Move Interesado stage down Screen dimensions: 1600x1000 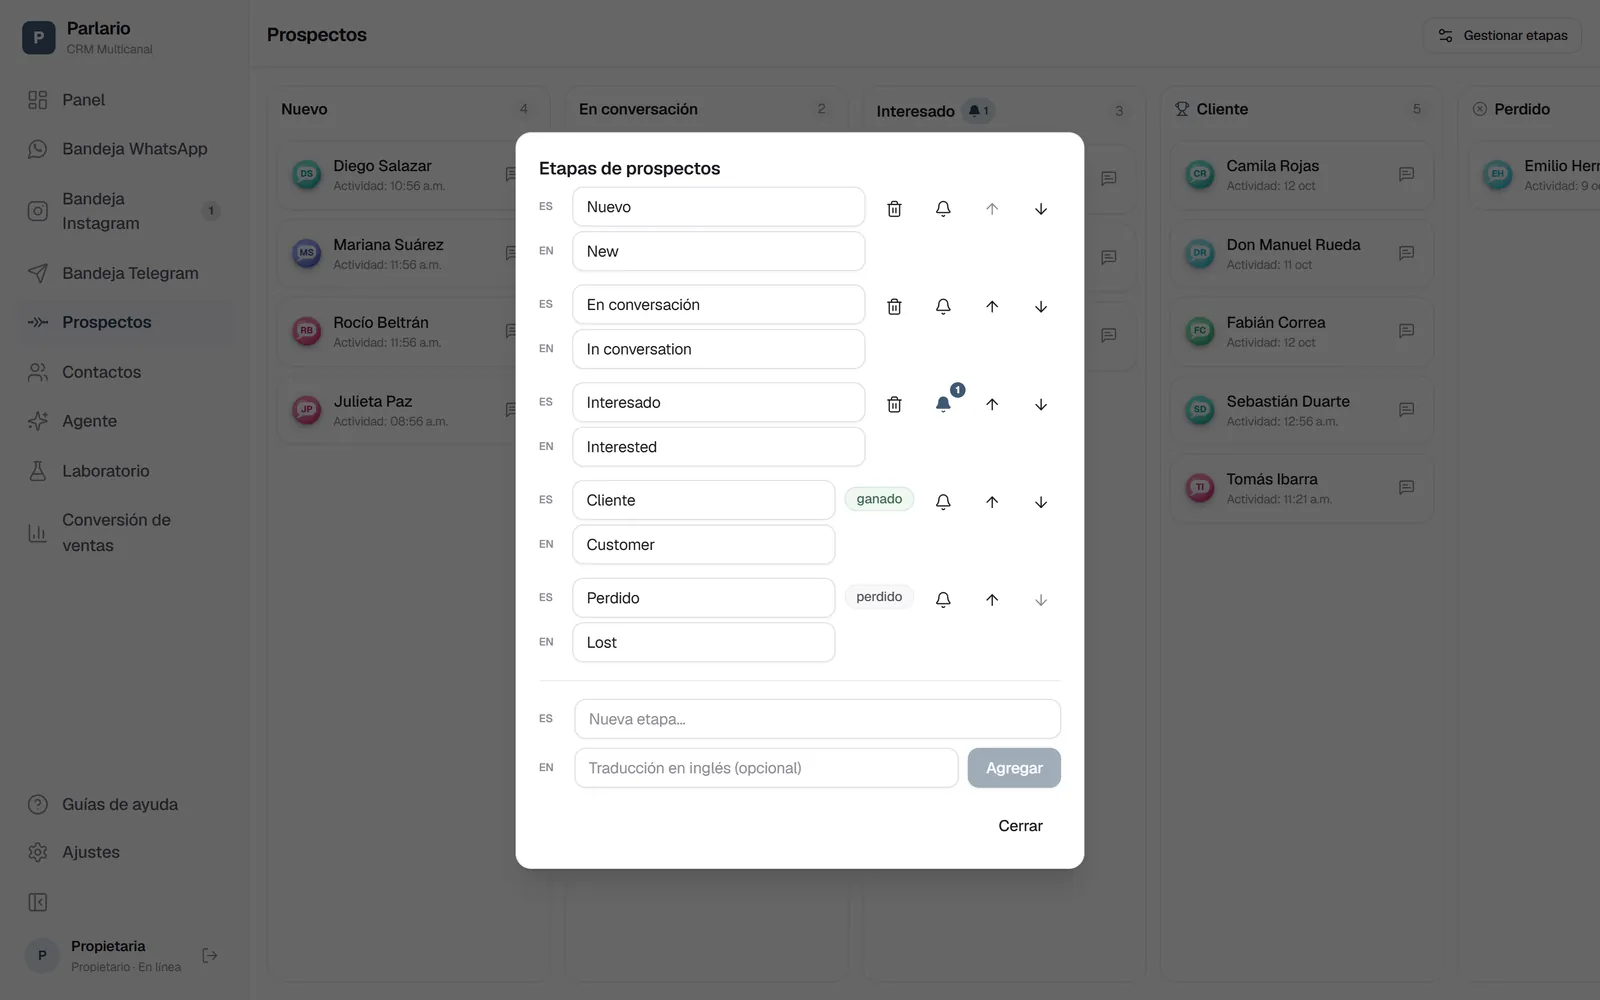(1041, 404)
